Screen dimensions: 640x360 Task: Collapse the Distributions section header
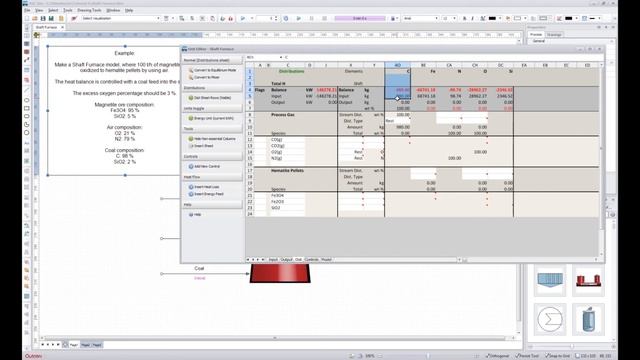click(212, 88)
